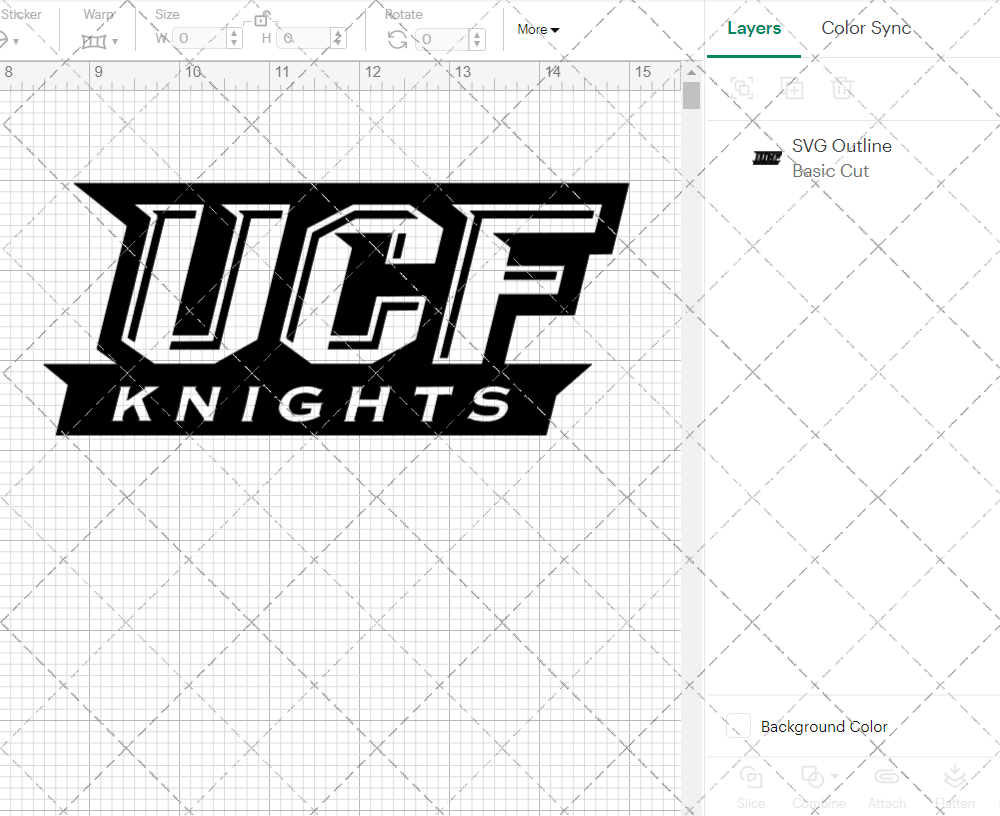Open the More dropdown menu
The image size is (1000, 816).
click(x=538, y=29)
